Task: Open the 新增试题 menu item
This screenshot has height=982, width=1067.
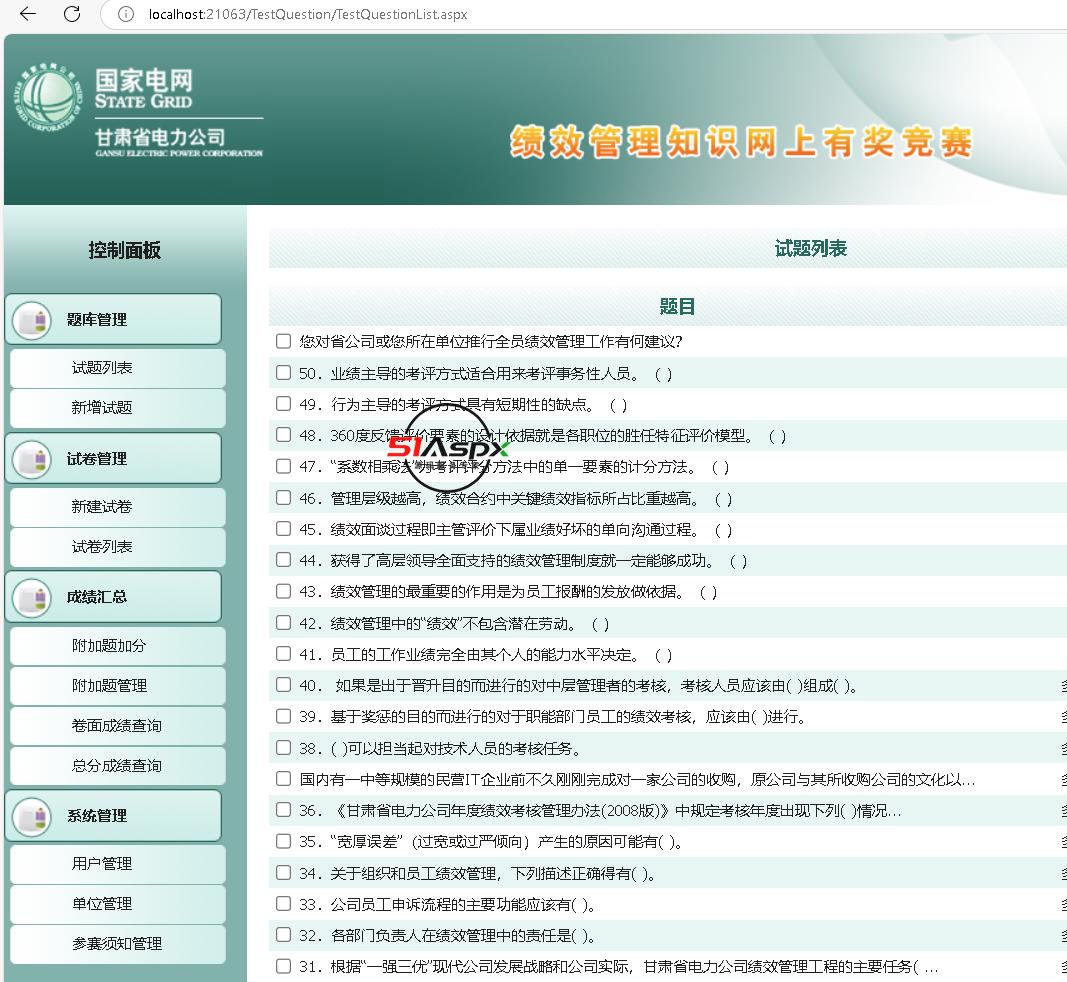Action: tap(117, 408)
